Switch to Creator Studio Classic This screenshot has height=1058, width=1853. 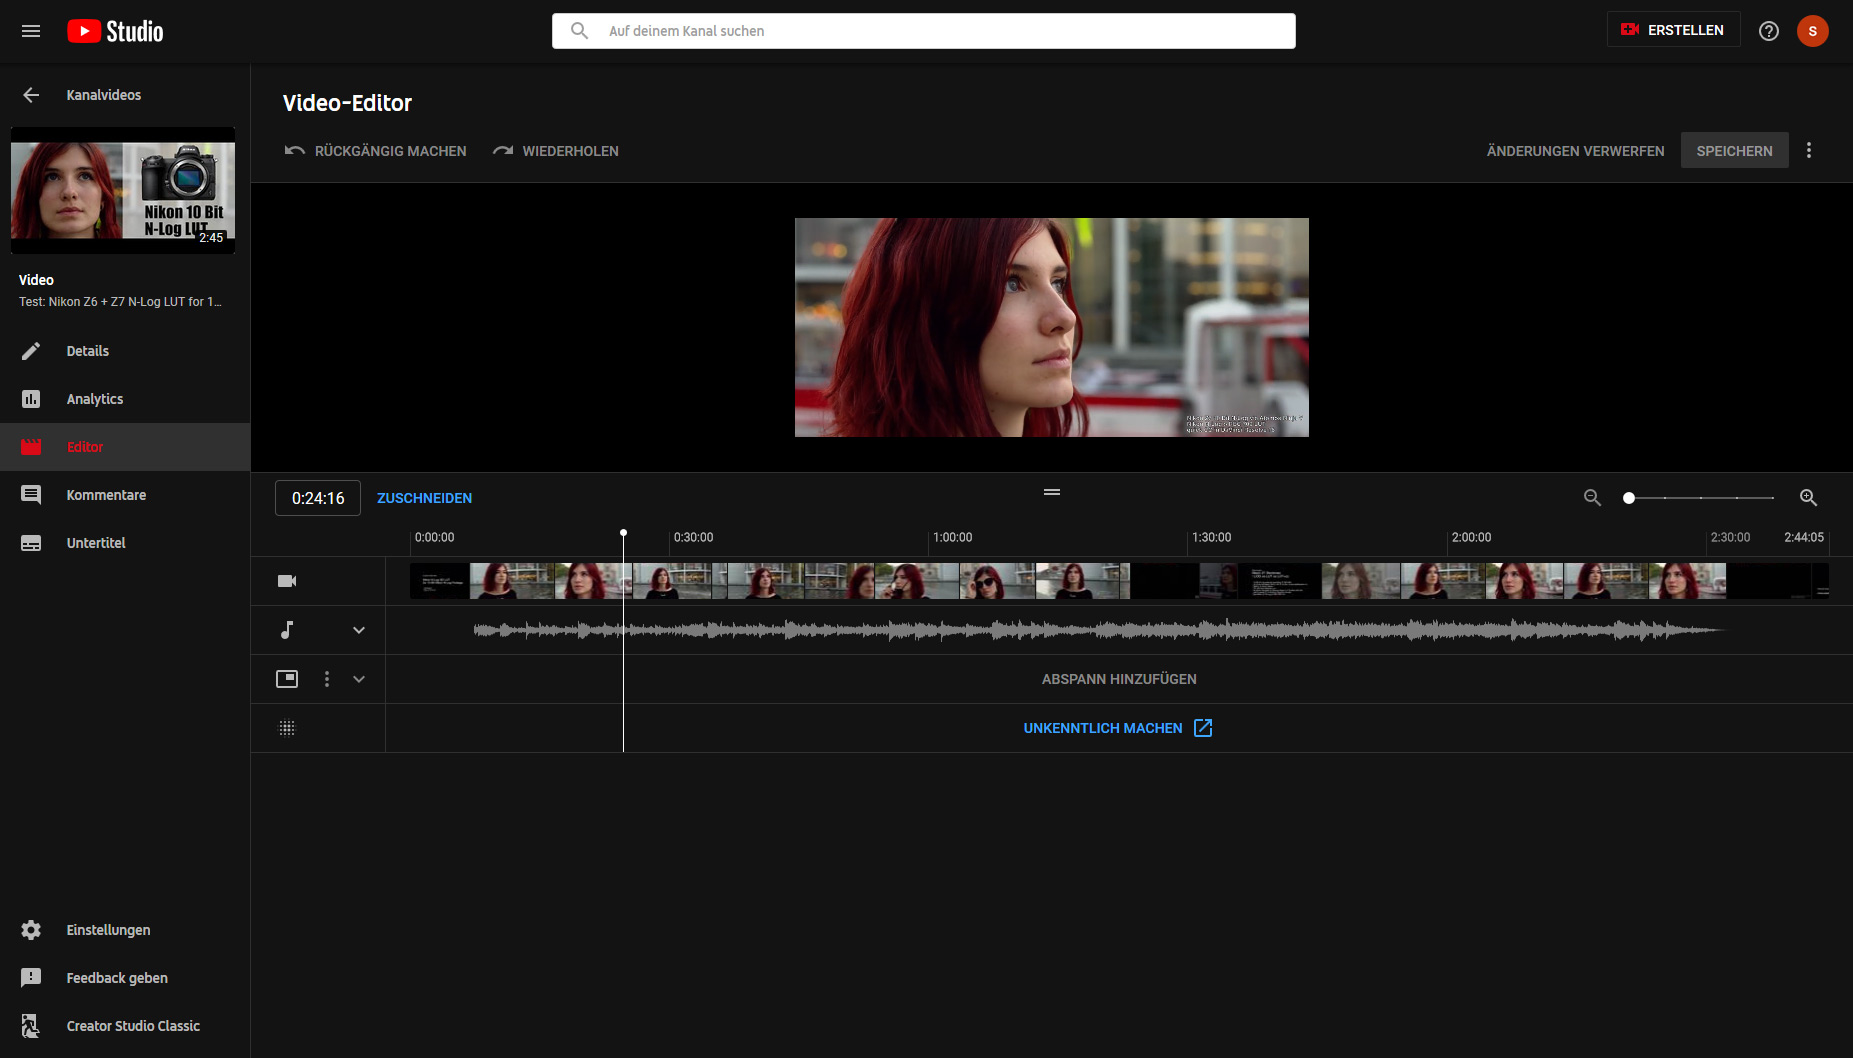(x=133, y=1026)
